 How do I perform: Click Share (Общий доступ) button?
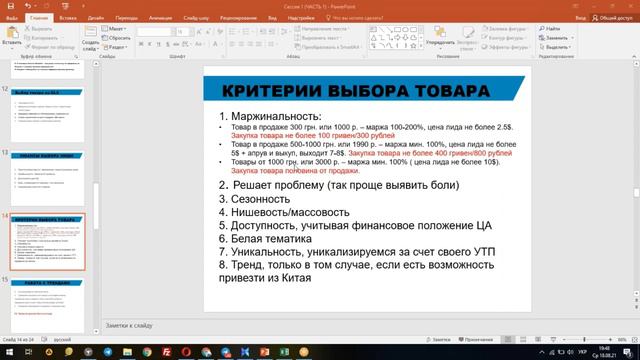pos(612,18)
